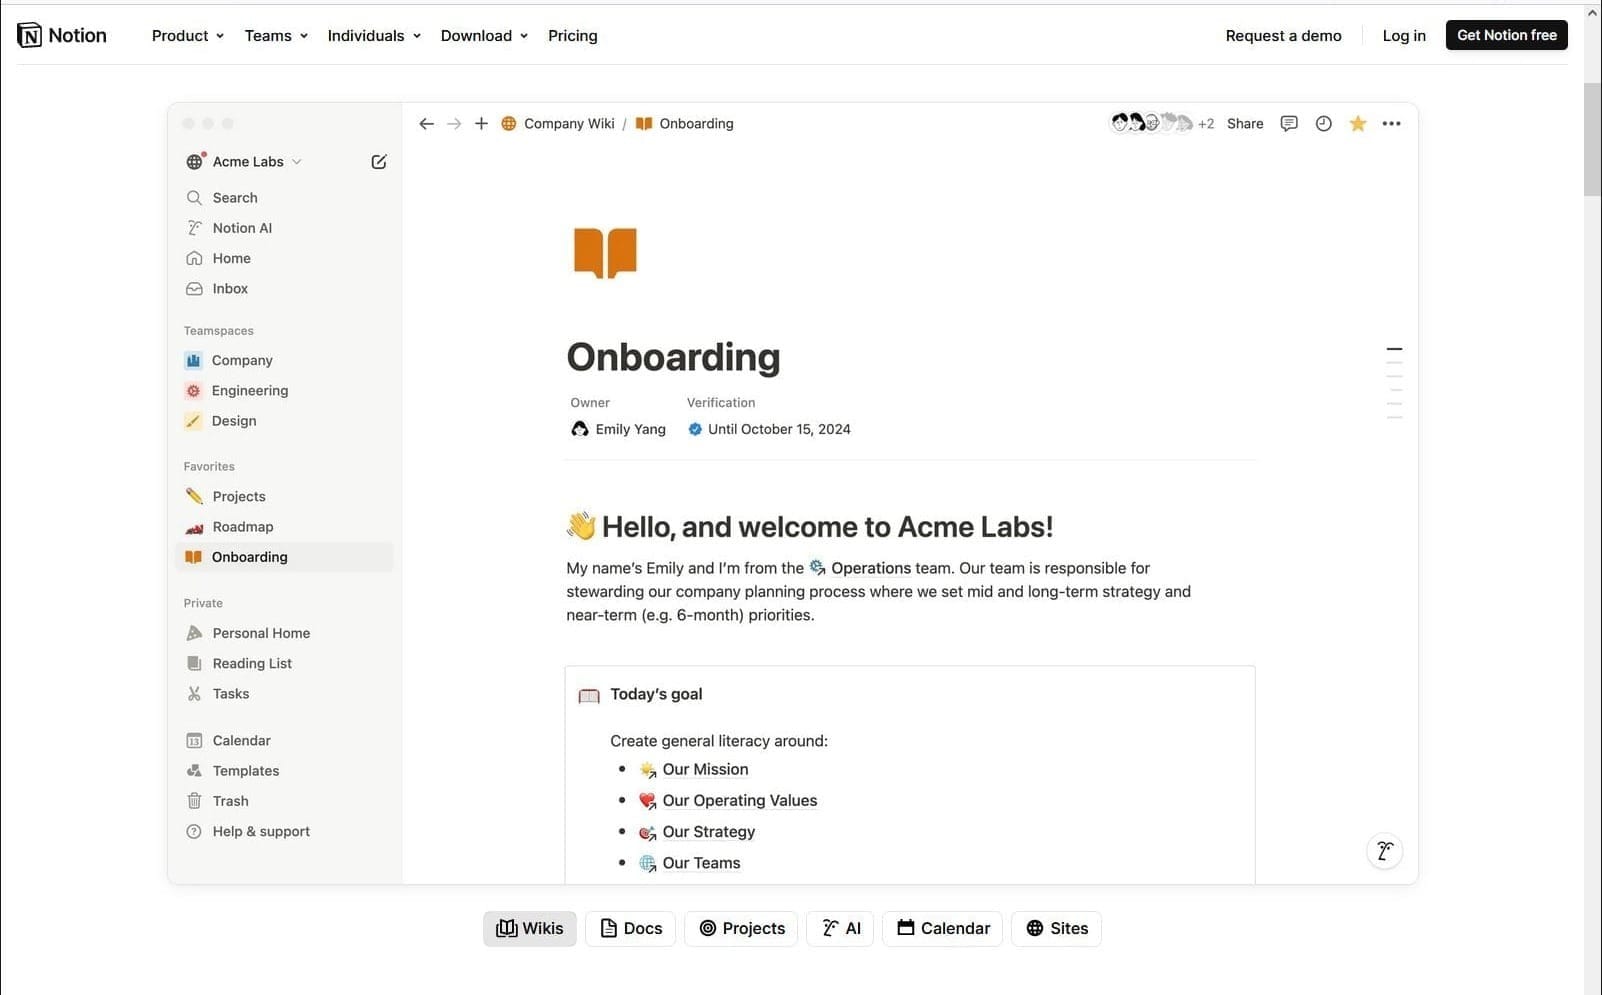This screenshot has height=995, width=1602.
Task: Click the collaborator avatars group
Action: point(1152,123)
